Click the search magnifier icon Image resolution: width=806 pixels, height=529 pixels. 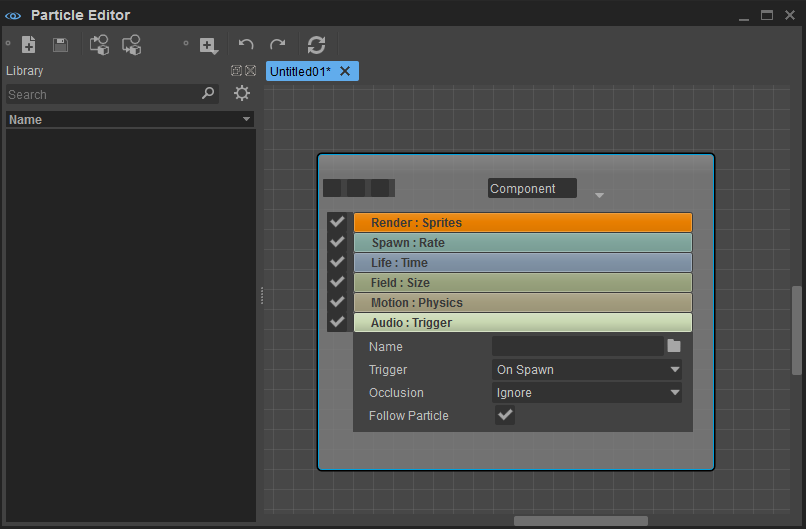208,93
